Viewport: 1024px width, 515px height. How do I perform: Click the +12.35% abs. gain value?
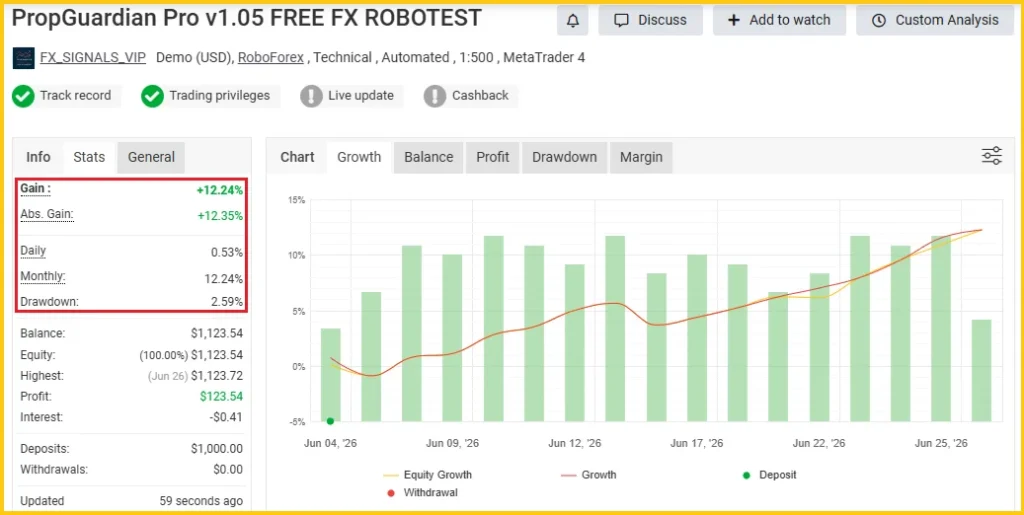219,215
